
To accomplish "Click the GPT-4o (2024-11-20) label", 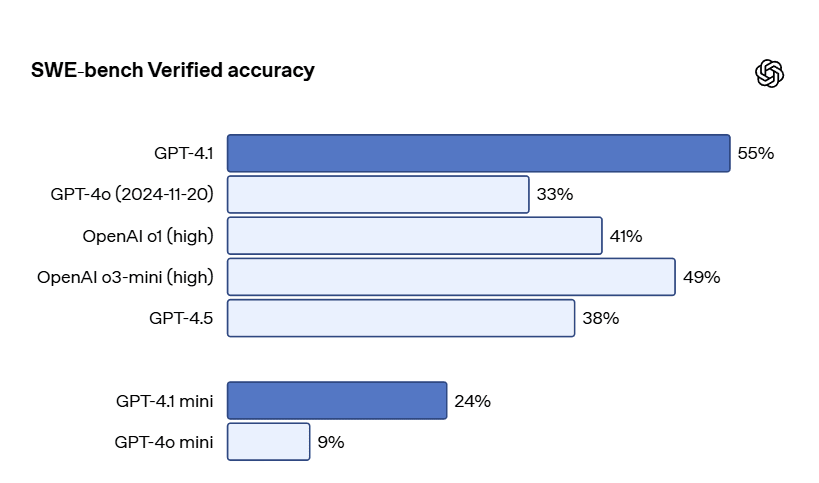I will click(x=132, y=194).
